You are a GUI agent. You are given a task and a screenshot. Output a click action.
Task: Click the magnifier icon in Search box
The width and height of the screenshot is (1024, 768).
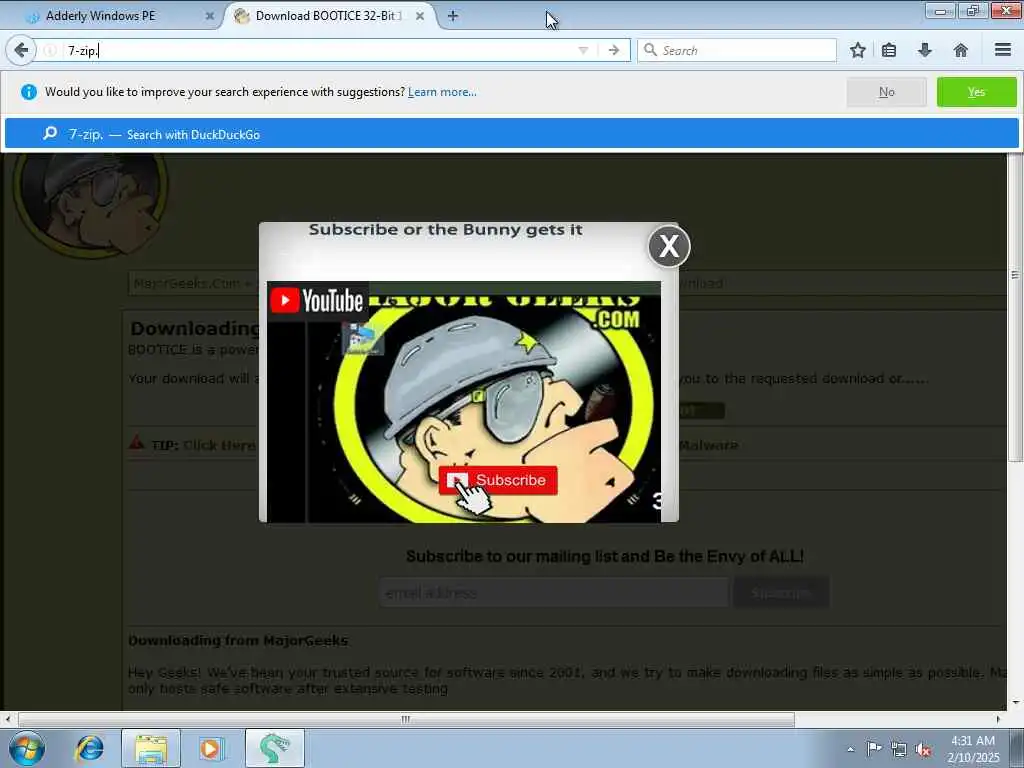[x=650, y=50]
